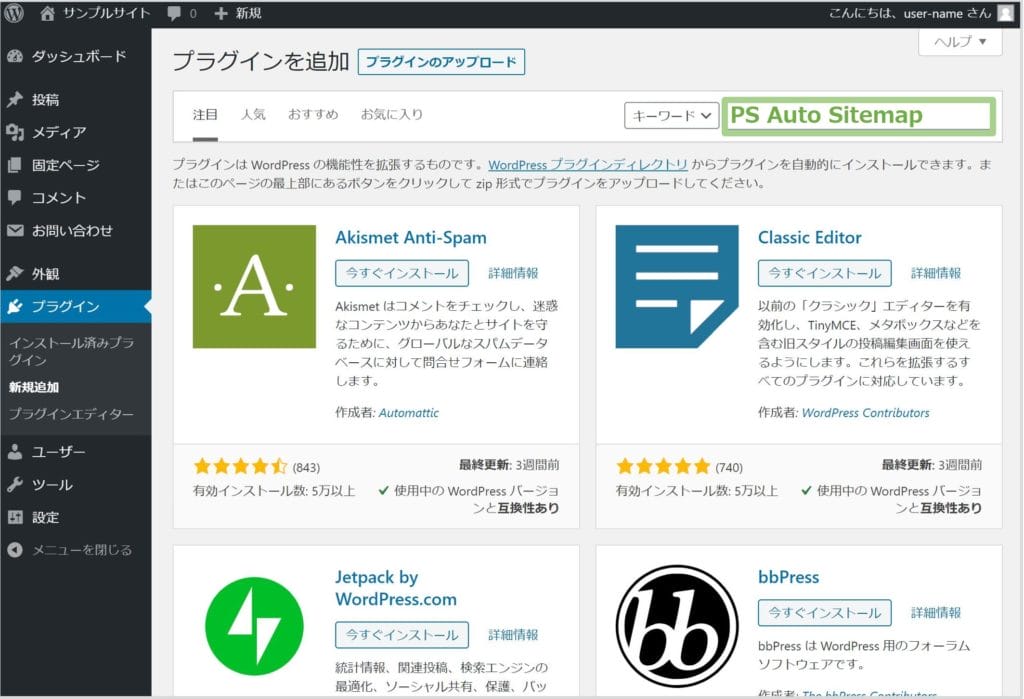
Task: Go to ダッシュボード in the sidebar
Action: (x=79, y=57)
